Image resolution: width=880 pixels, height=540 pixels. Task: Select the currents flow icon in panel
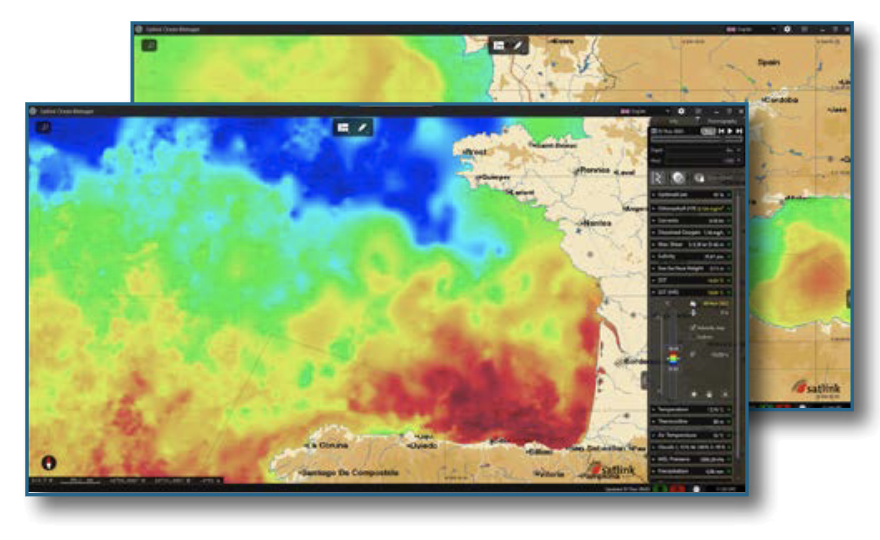(x=658, y=177)
